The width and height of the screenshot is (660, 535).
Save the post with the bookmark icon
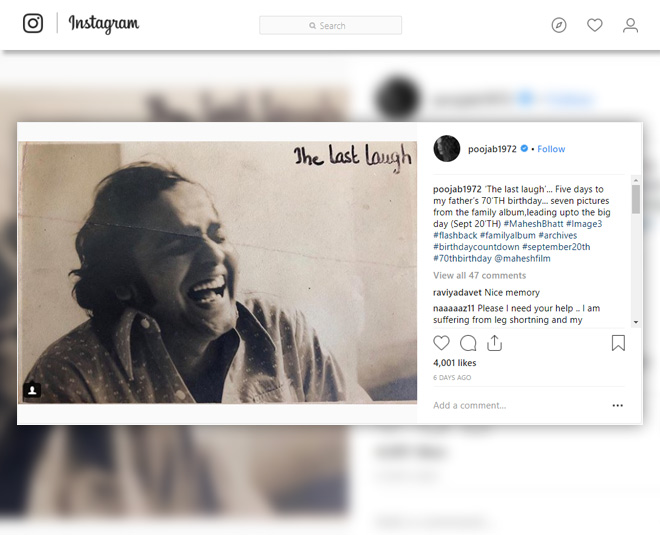coord(618,343)
